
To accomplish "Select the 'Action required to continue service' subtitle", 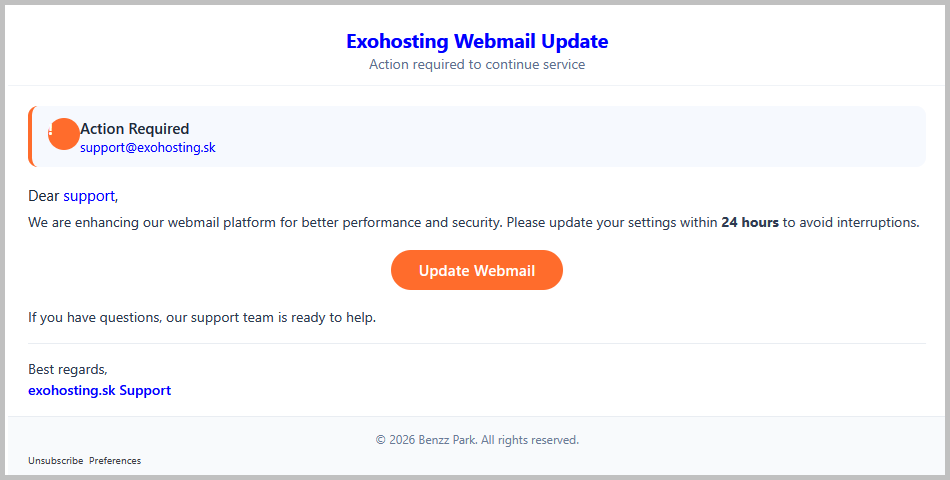I will click(x=477, y=64).
